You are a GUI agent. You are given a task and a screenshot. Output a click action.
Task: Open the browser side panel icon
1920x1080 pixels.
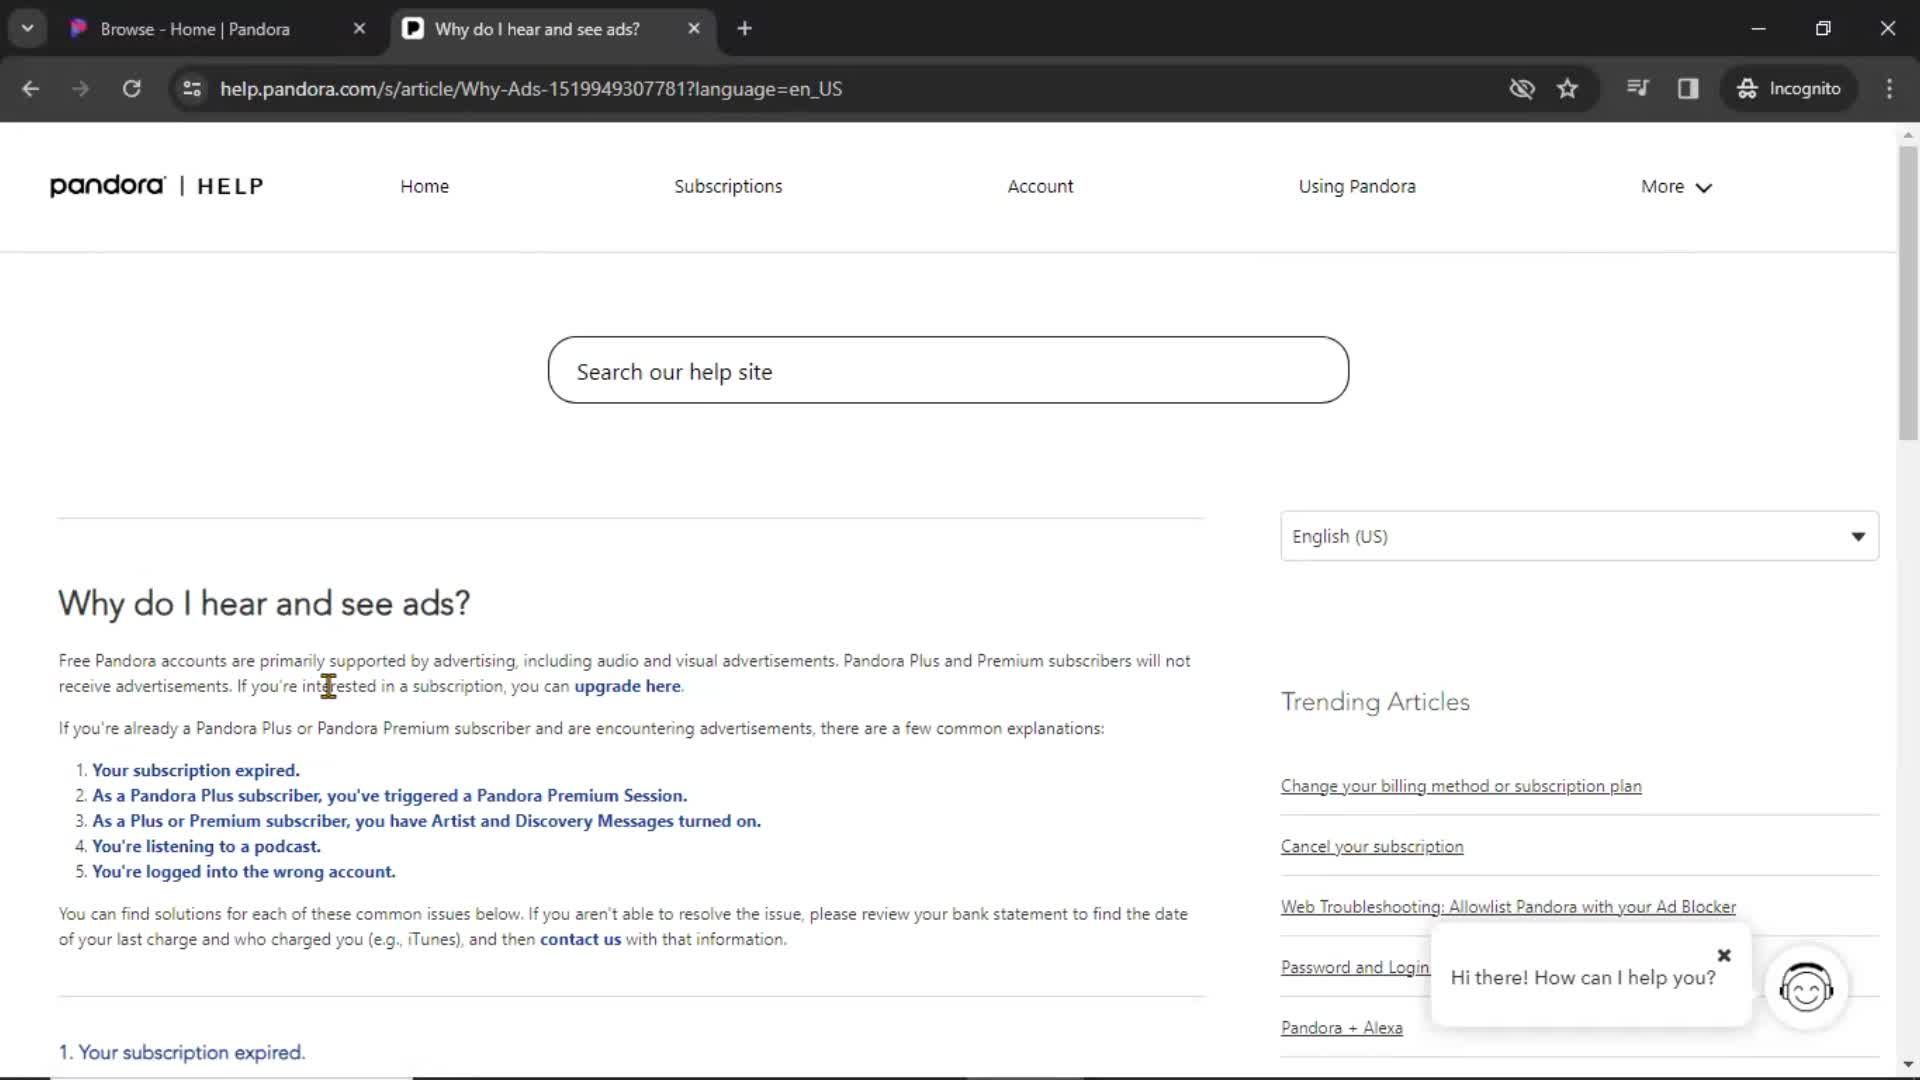click(x=1688, y=89)
